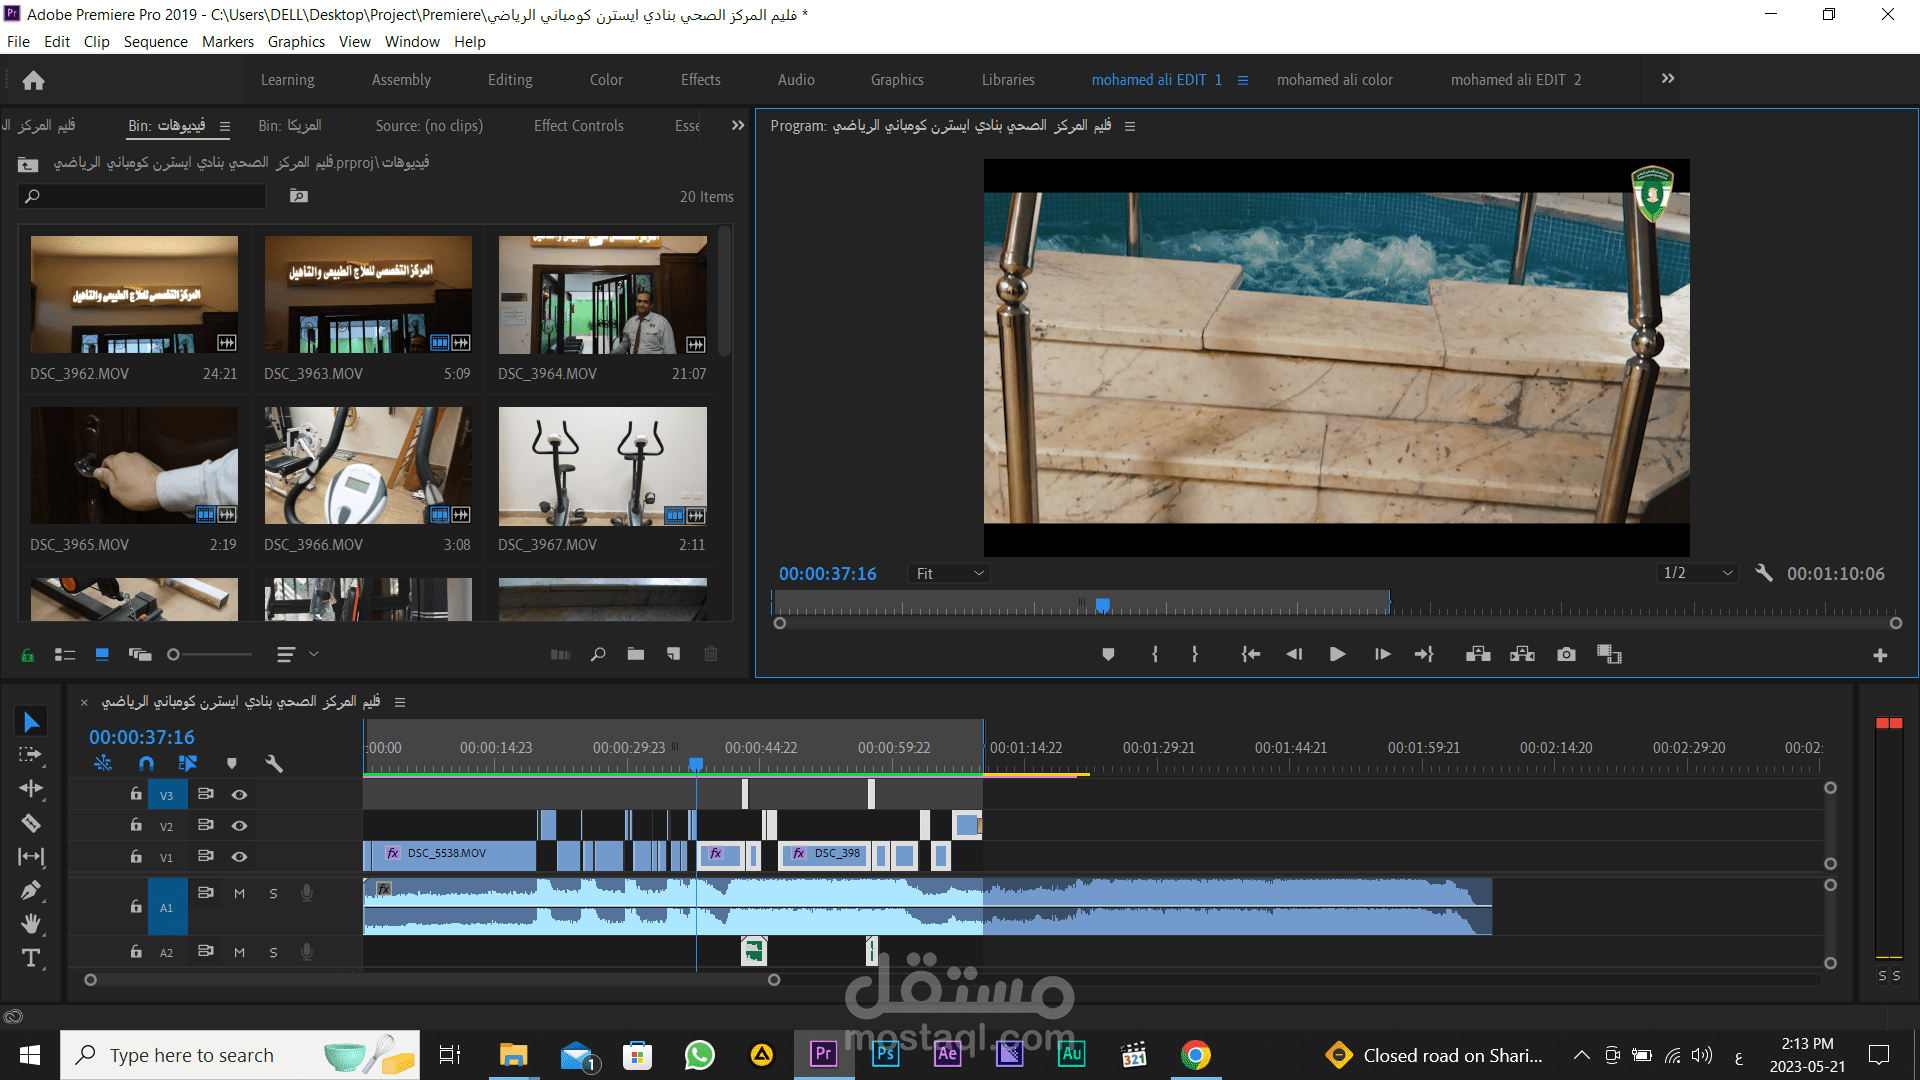Screen dimensions: 1920x1080
Task: Export a frame with camera icon
Action: [x=1566, y=654]
